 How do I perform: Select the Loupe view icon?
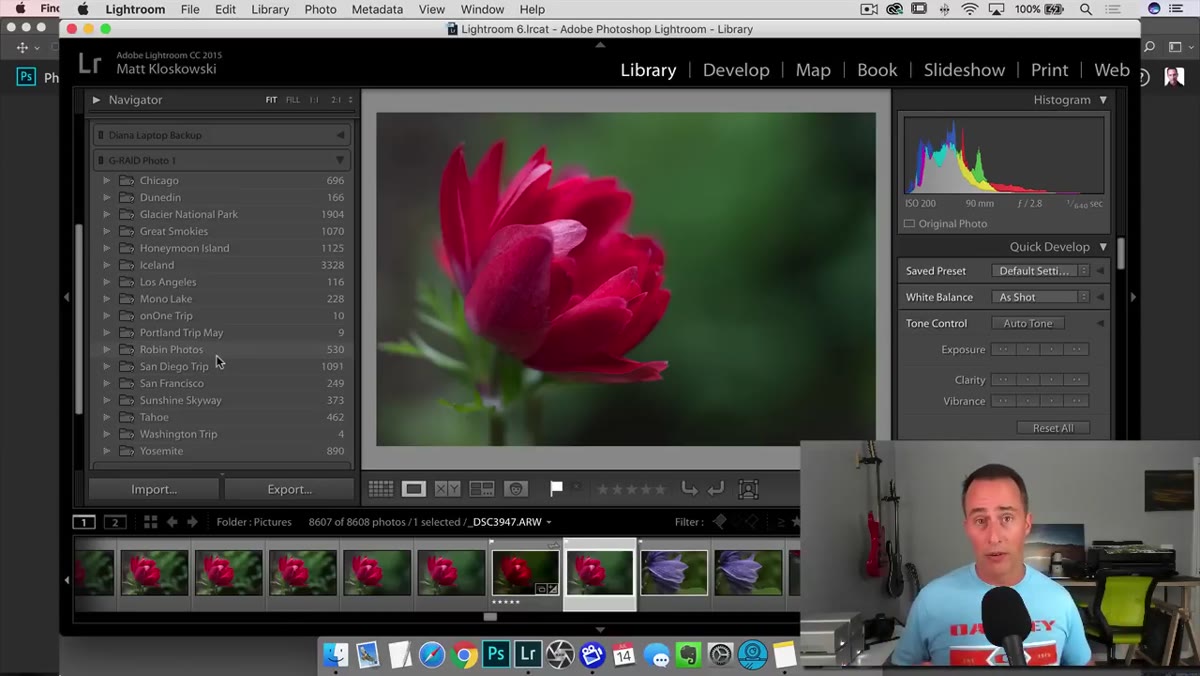coord(413,489)
